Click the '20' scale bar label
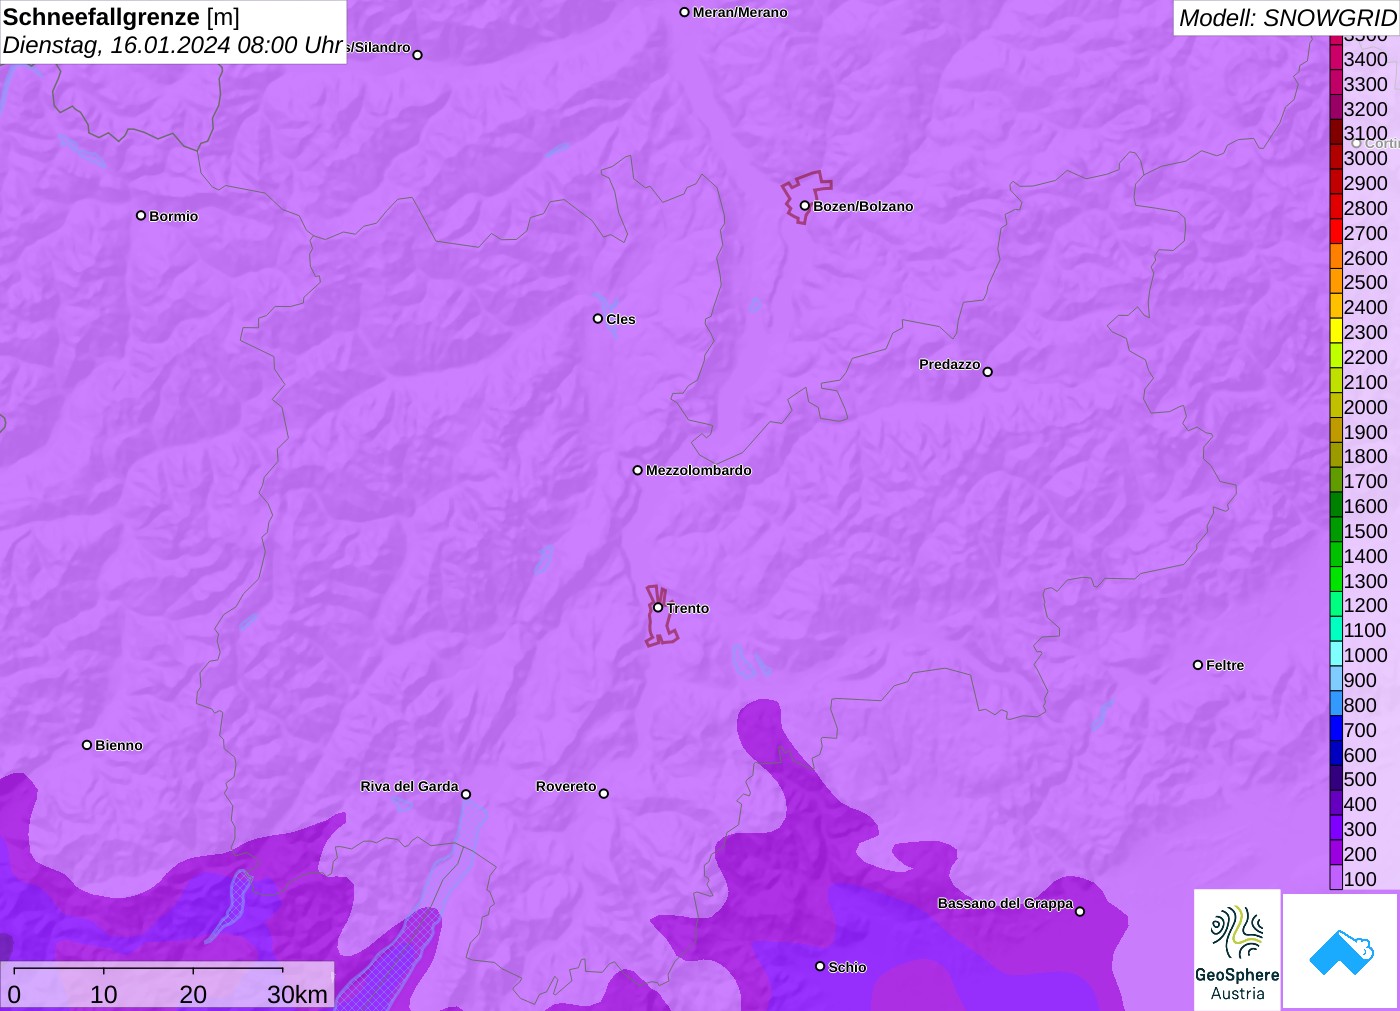This screenshot has width=1400, height=1011. click(193, 994)
